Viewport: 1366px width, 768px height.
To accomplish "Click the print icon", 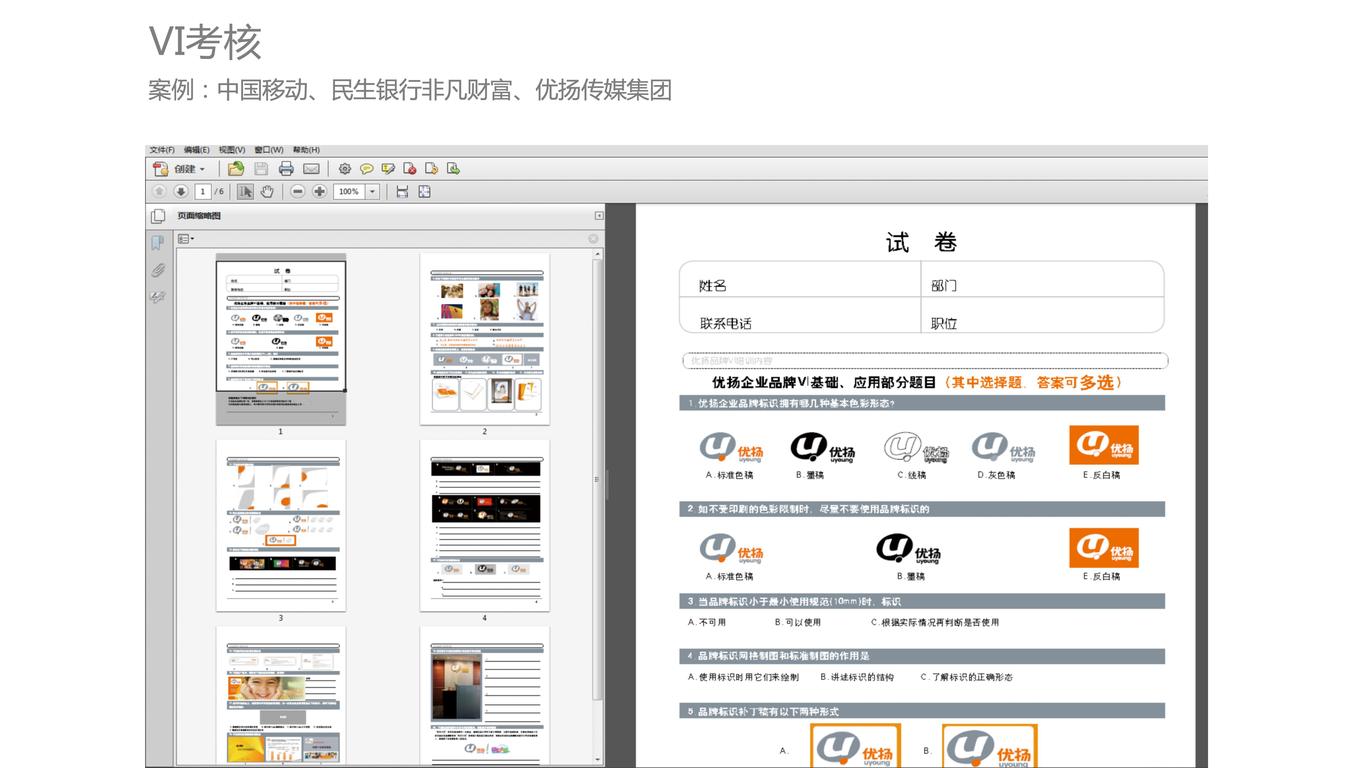I will click(x=286, y=169).
